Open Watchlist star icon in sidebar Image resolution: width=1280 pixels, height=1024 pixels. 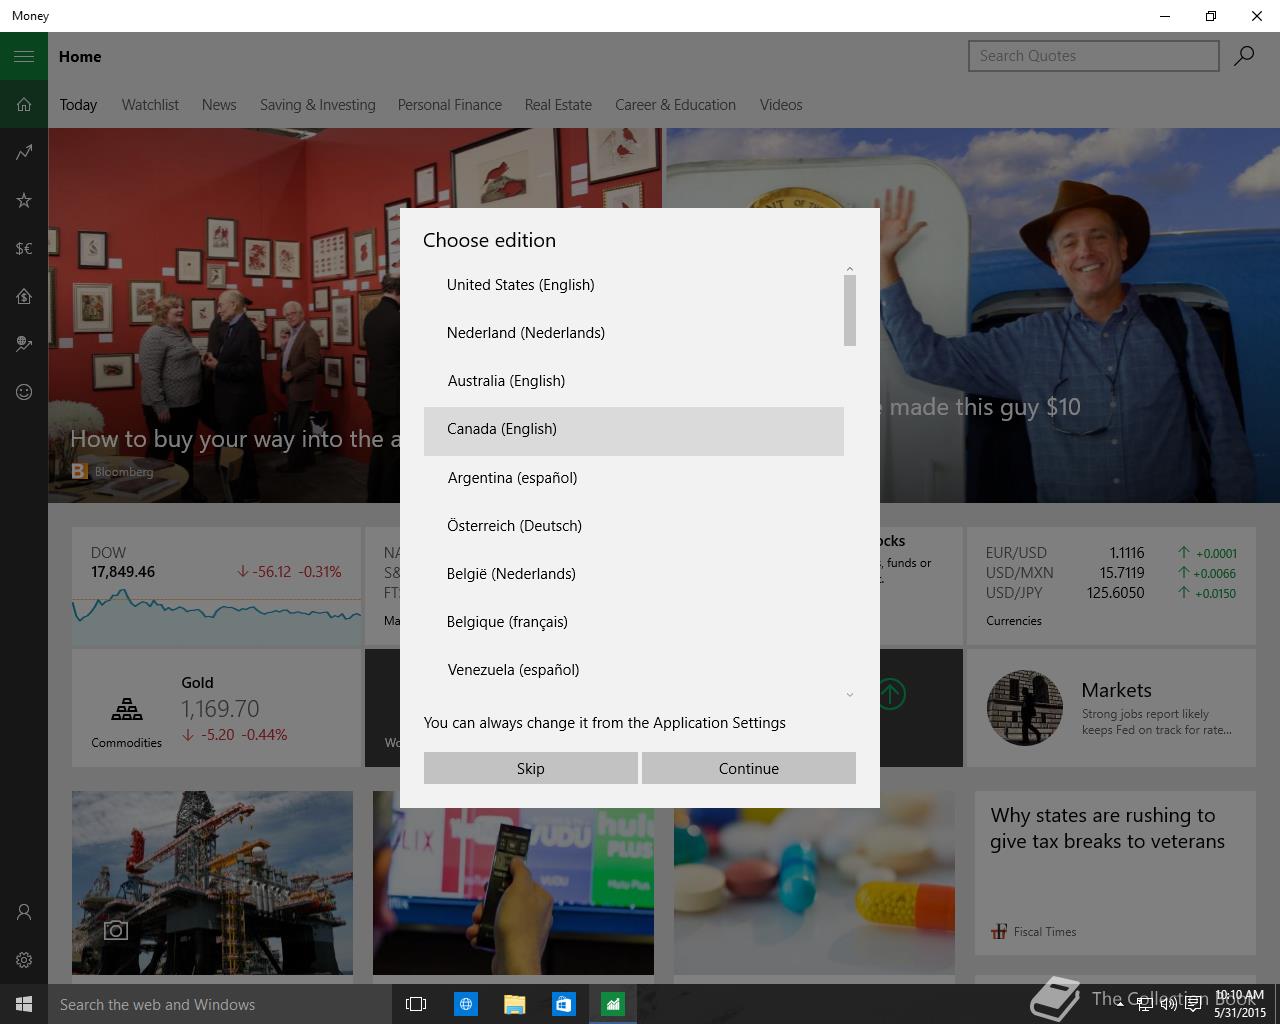[x=24, y=200]
